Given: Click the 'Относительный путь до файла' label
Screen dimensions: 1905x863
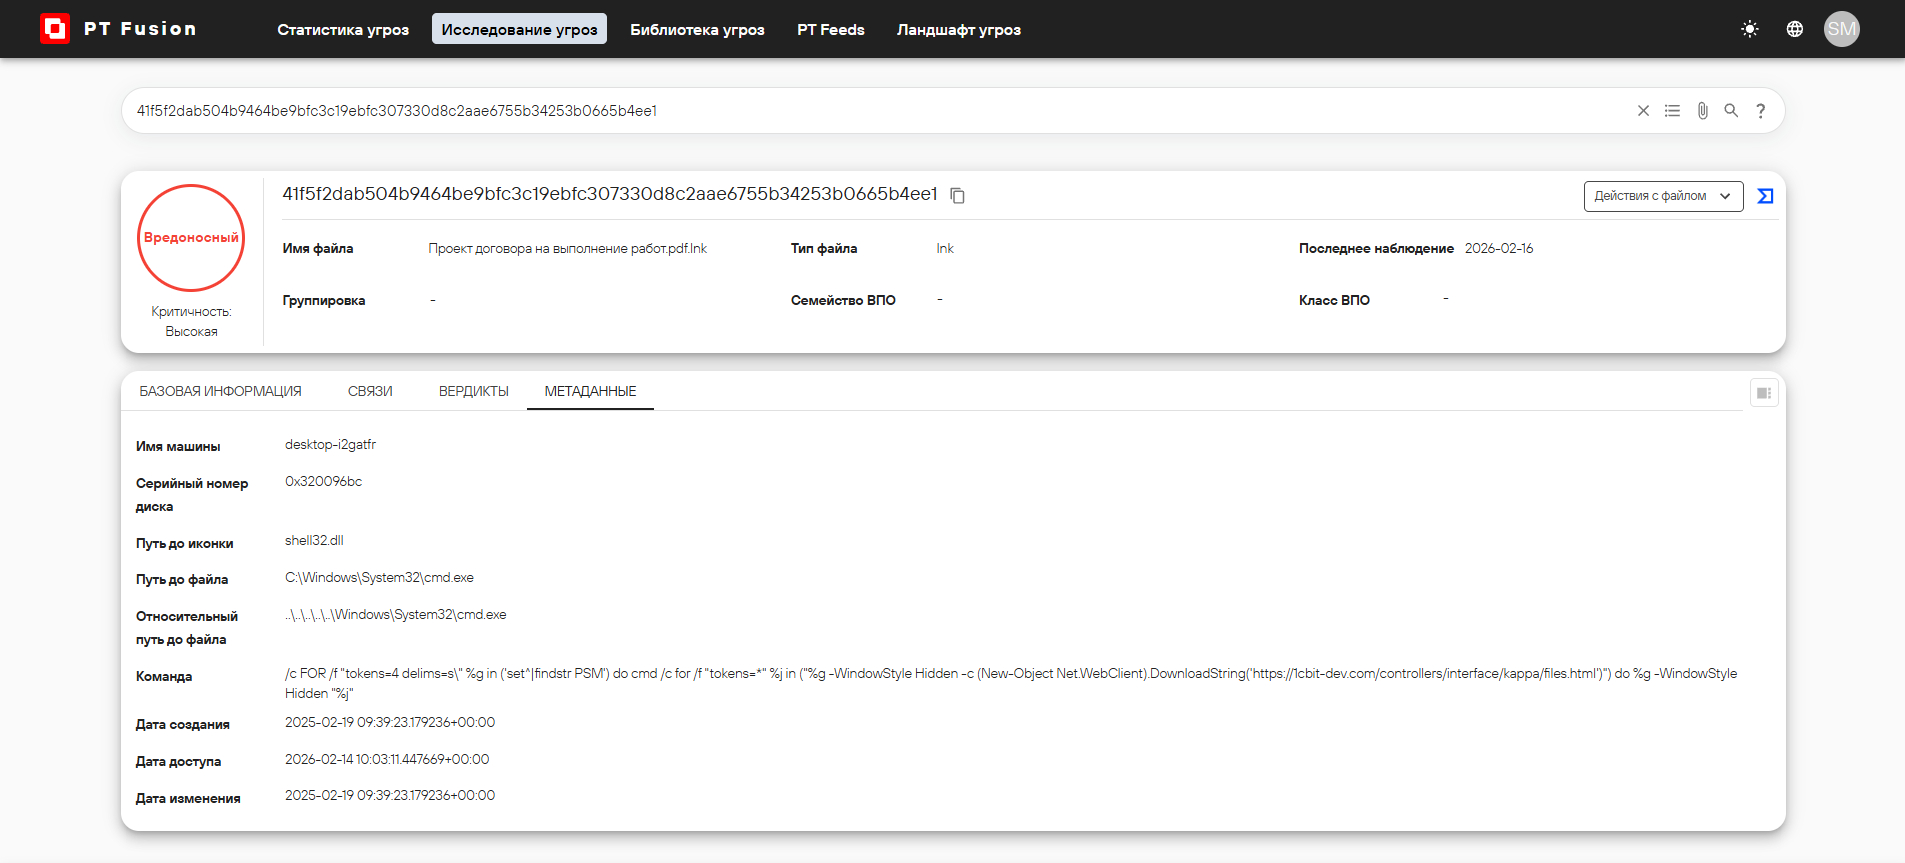Looking at the screenshot, I should click(x=187, y=628).
